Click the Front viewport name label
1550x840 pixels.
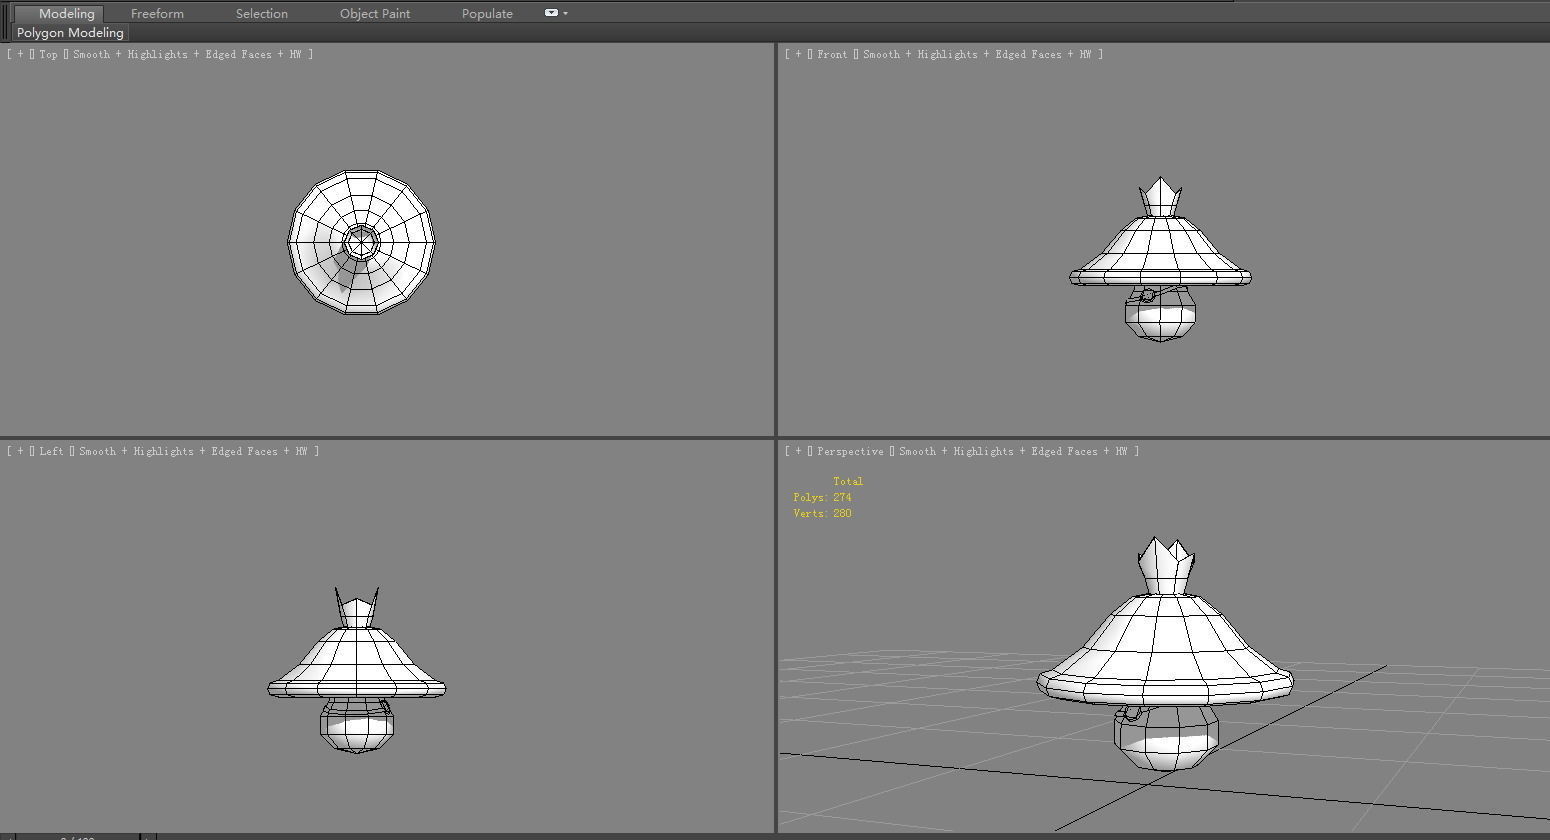(832, 54)
